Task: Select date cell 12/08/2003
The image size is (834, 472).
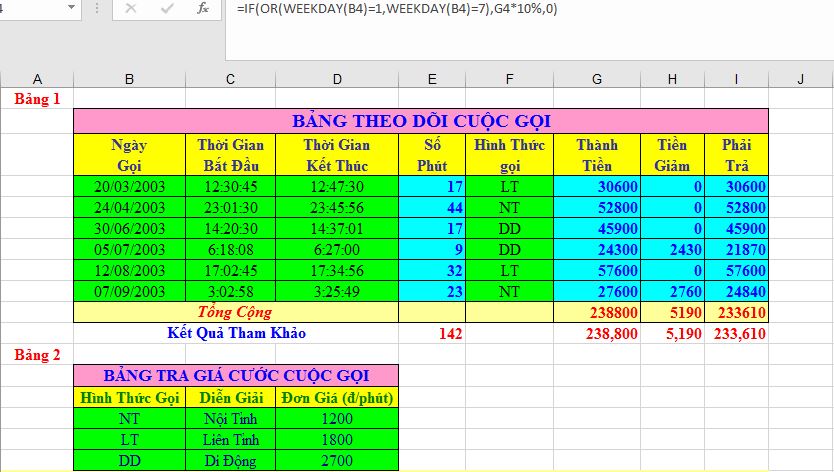Action: (129, 270)
